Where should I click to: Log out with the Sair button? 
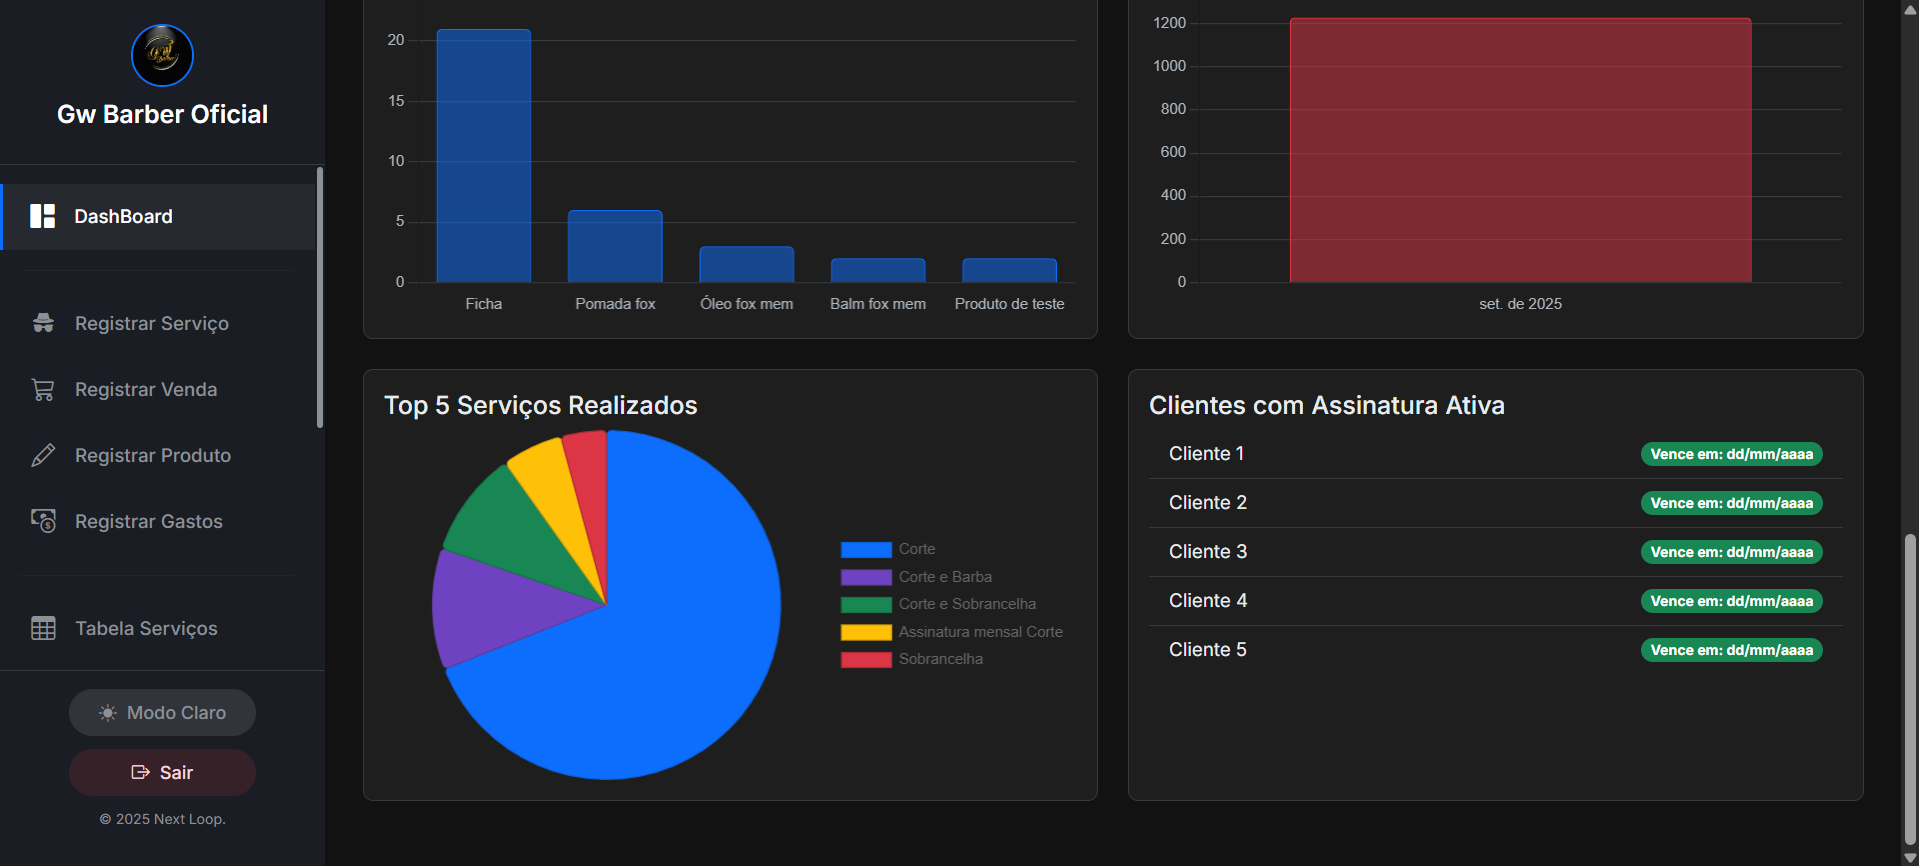[x=162, y=772]
